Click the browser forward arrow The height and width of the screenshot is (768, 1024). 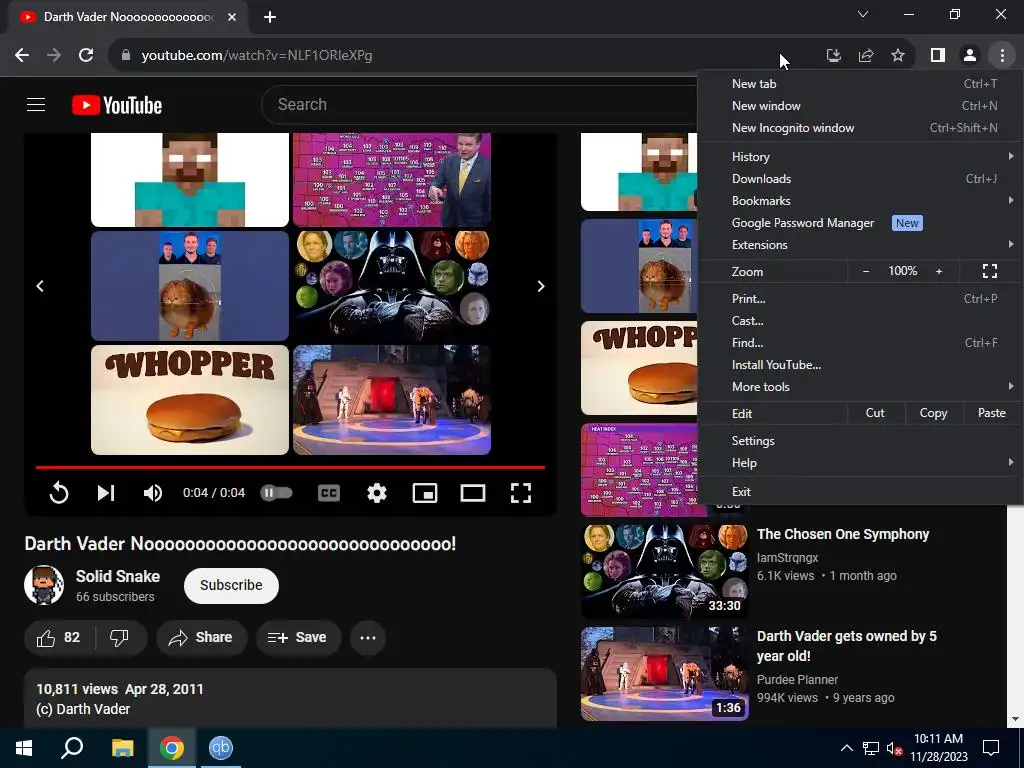54,56
